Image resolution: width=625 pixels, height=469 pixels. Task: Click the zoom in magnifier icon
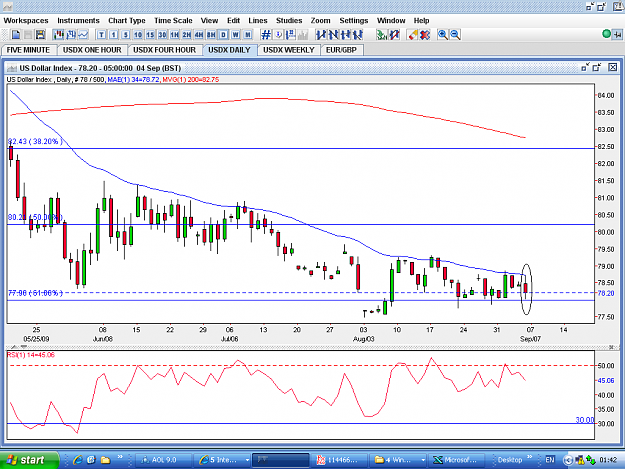(442, 35)
